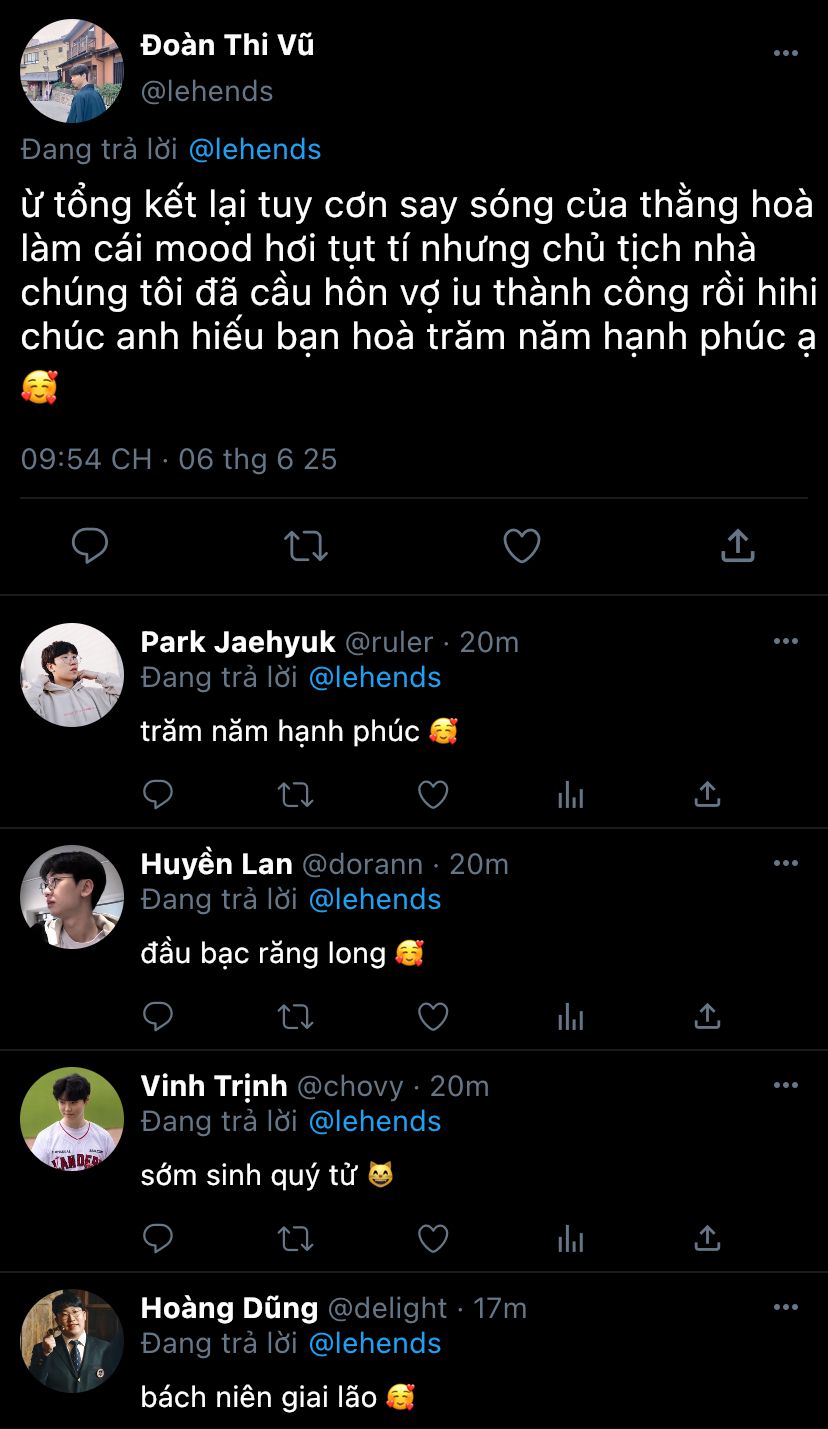This screenshot has height=1429, width=828.
Task: Like Vinh Trịnh's reply
Action: tap(432, 1239)
